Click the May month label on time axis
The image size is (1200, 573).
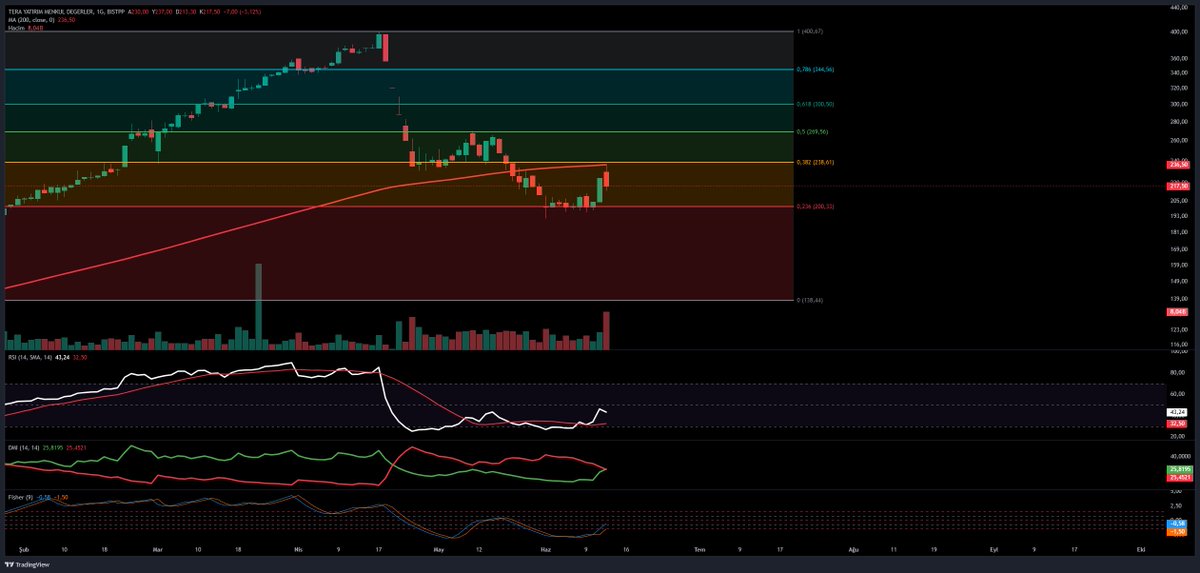pos(438,549)
